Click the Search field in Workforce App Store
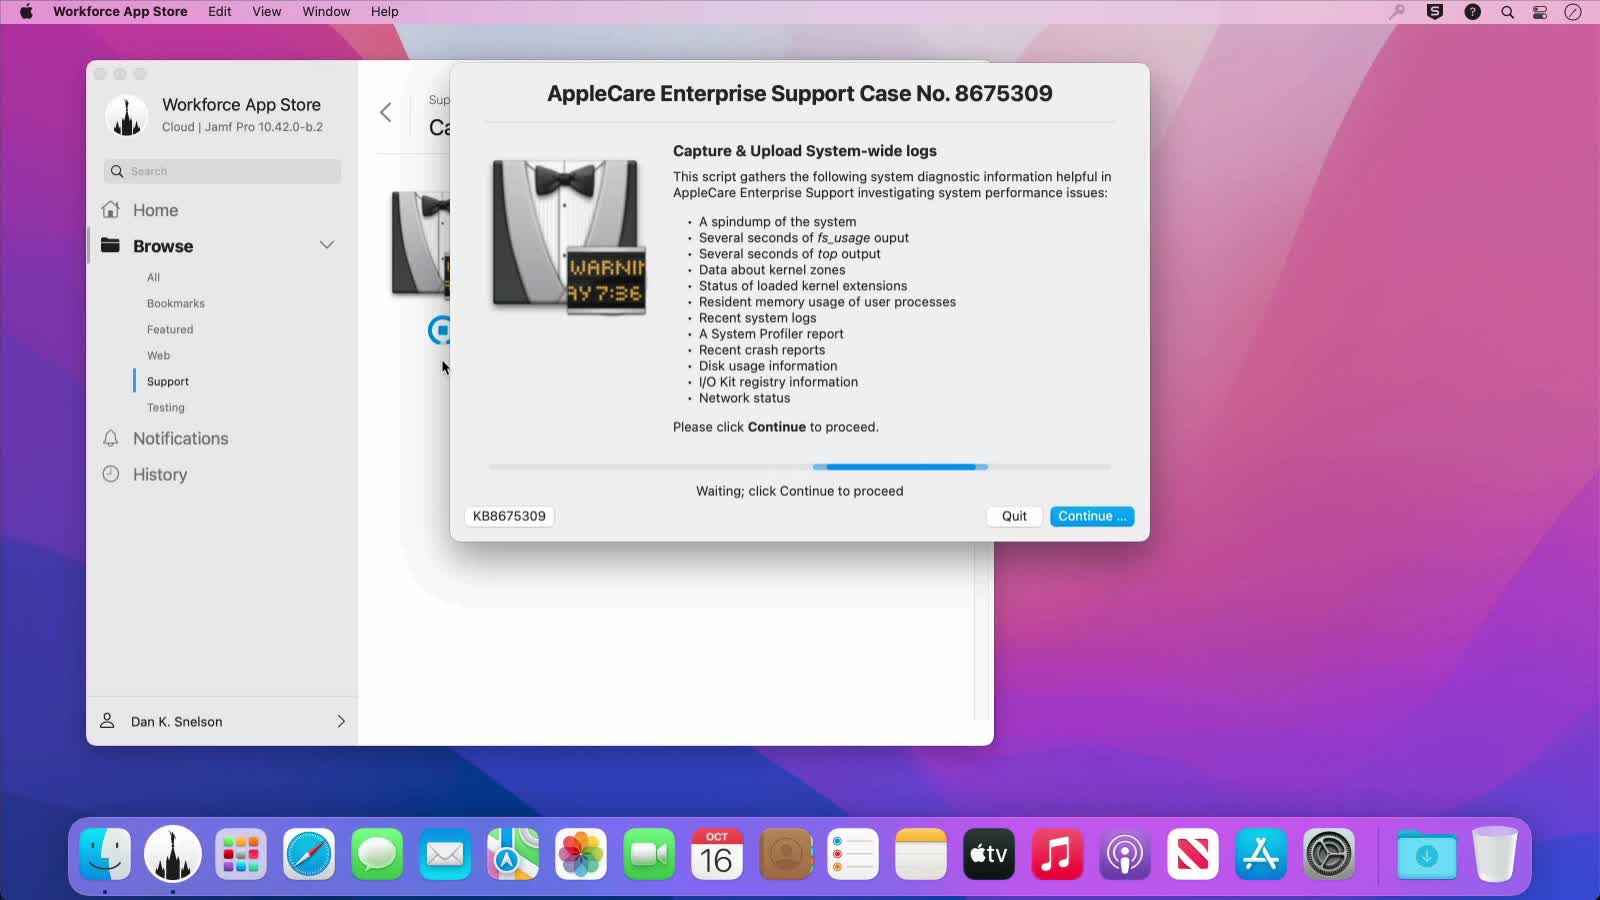This screenshot has height=900, width=1600. click(222, 171)
